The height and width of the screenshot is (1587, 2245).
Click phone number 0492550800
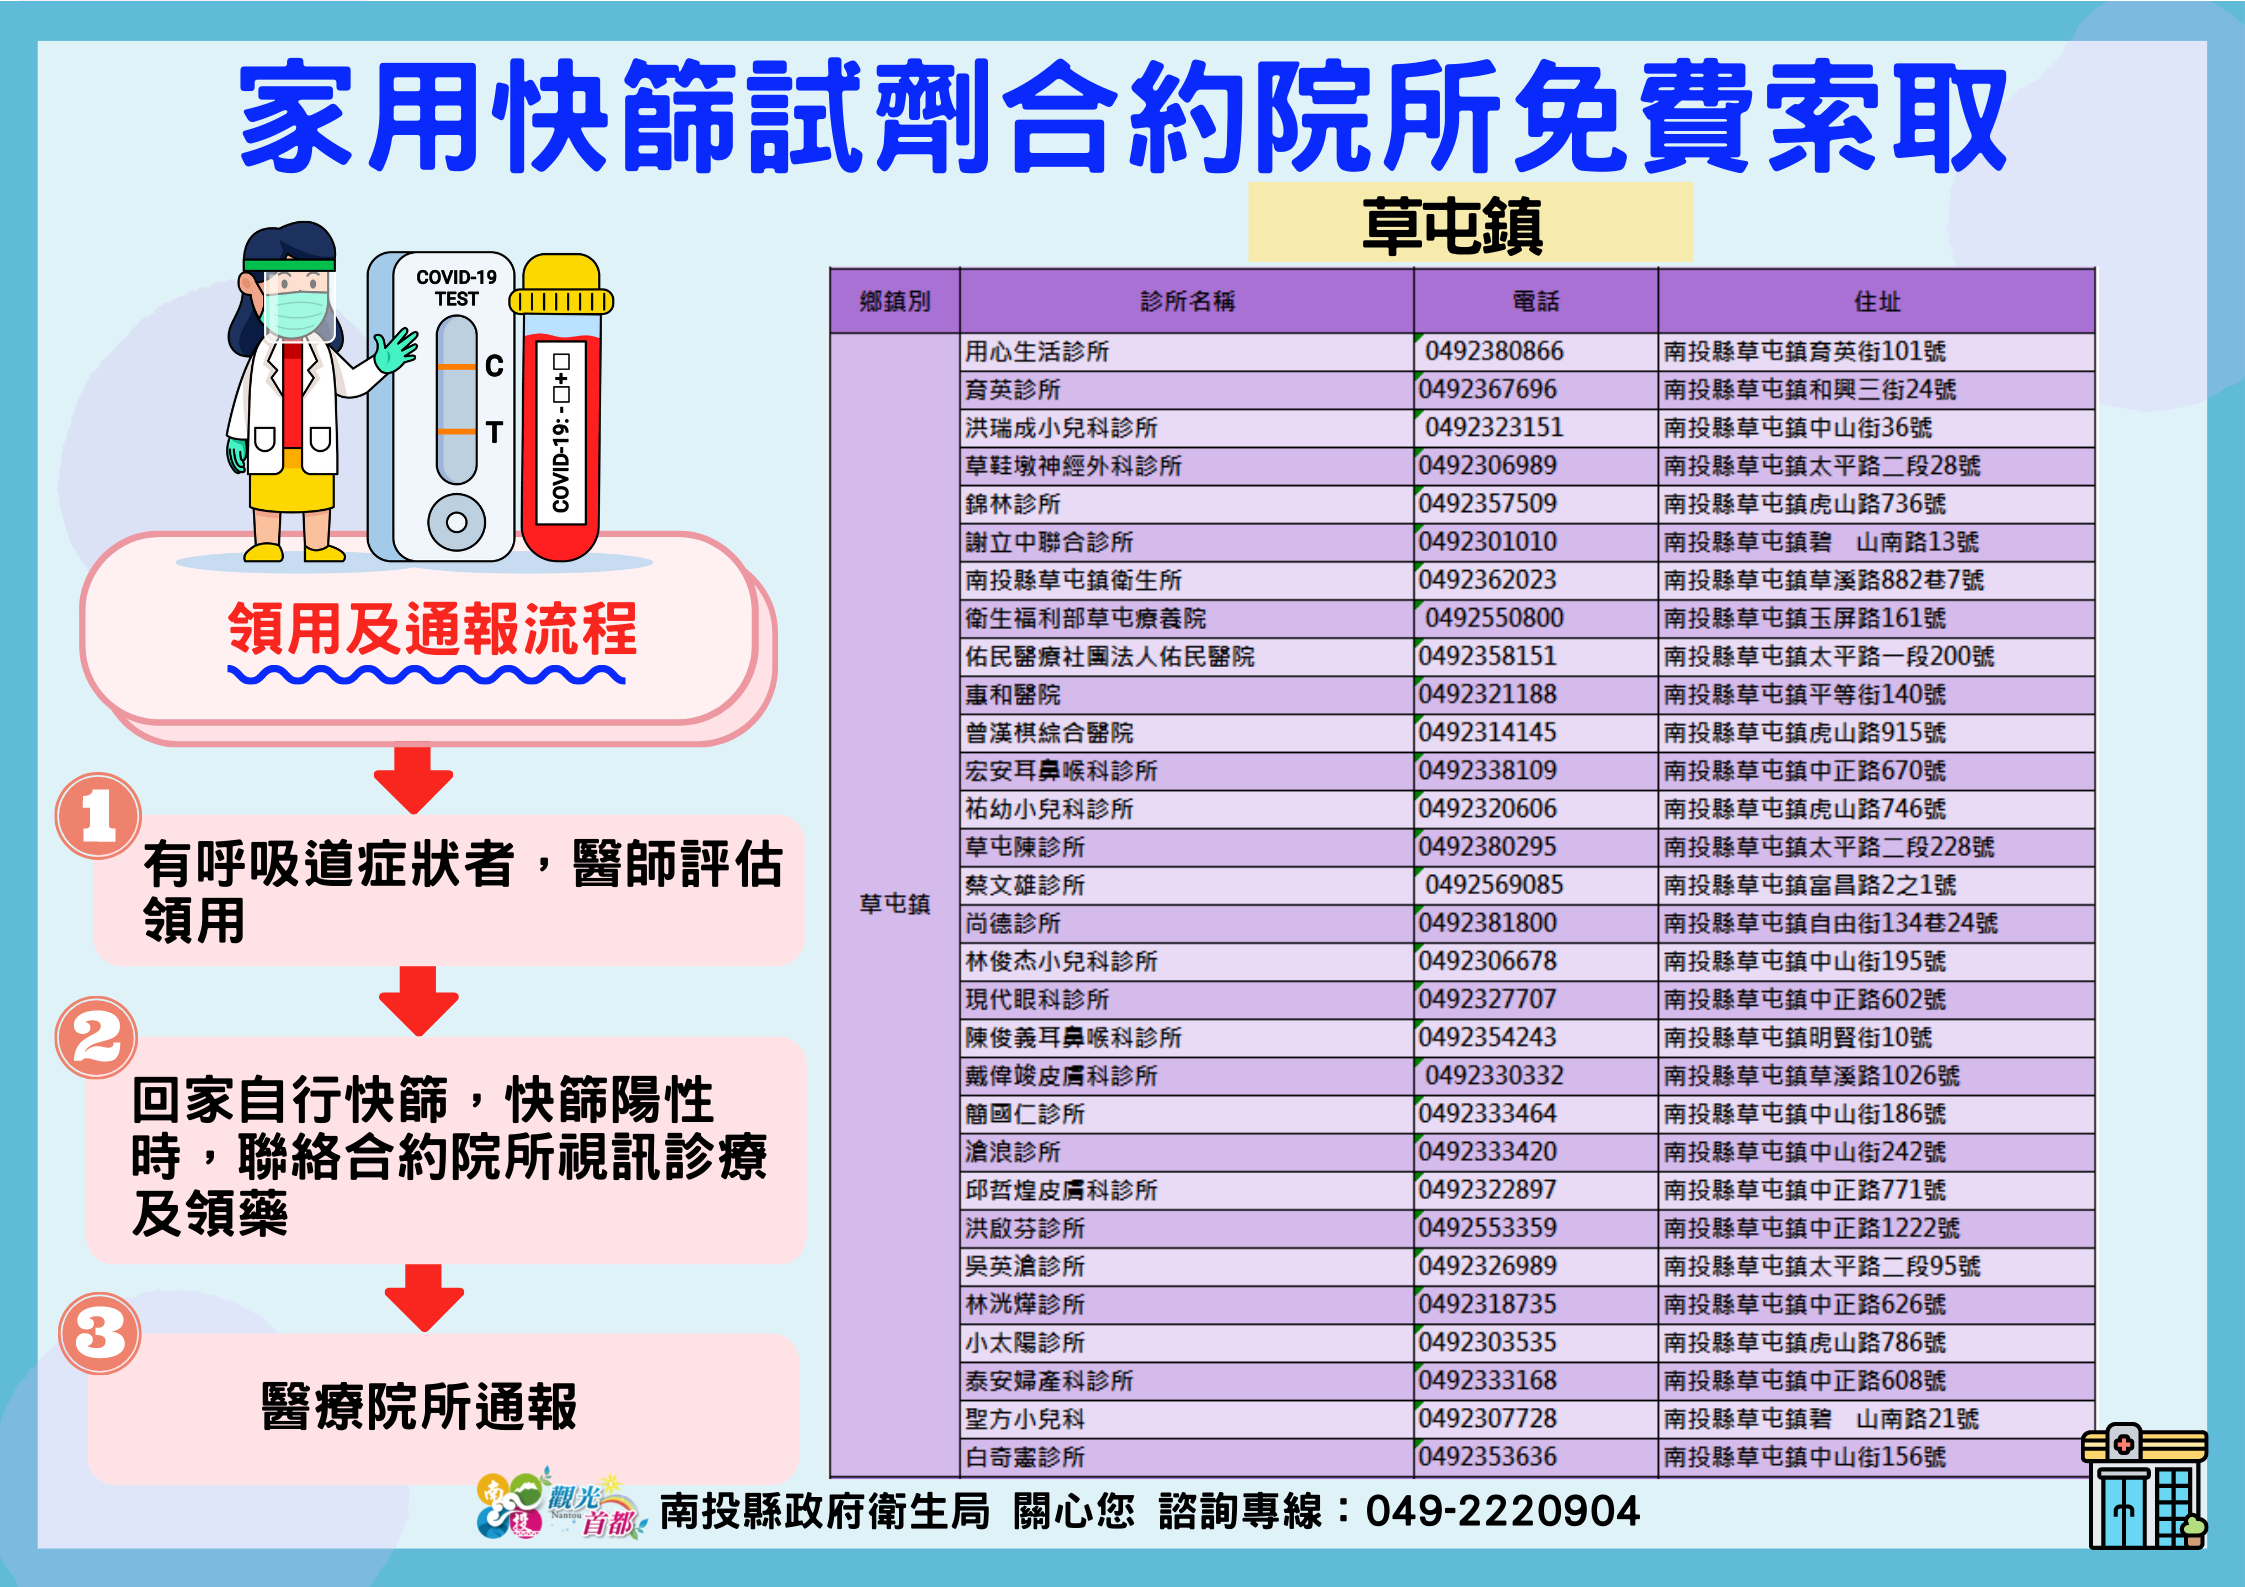(x=1493, y=618)
